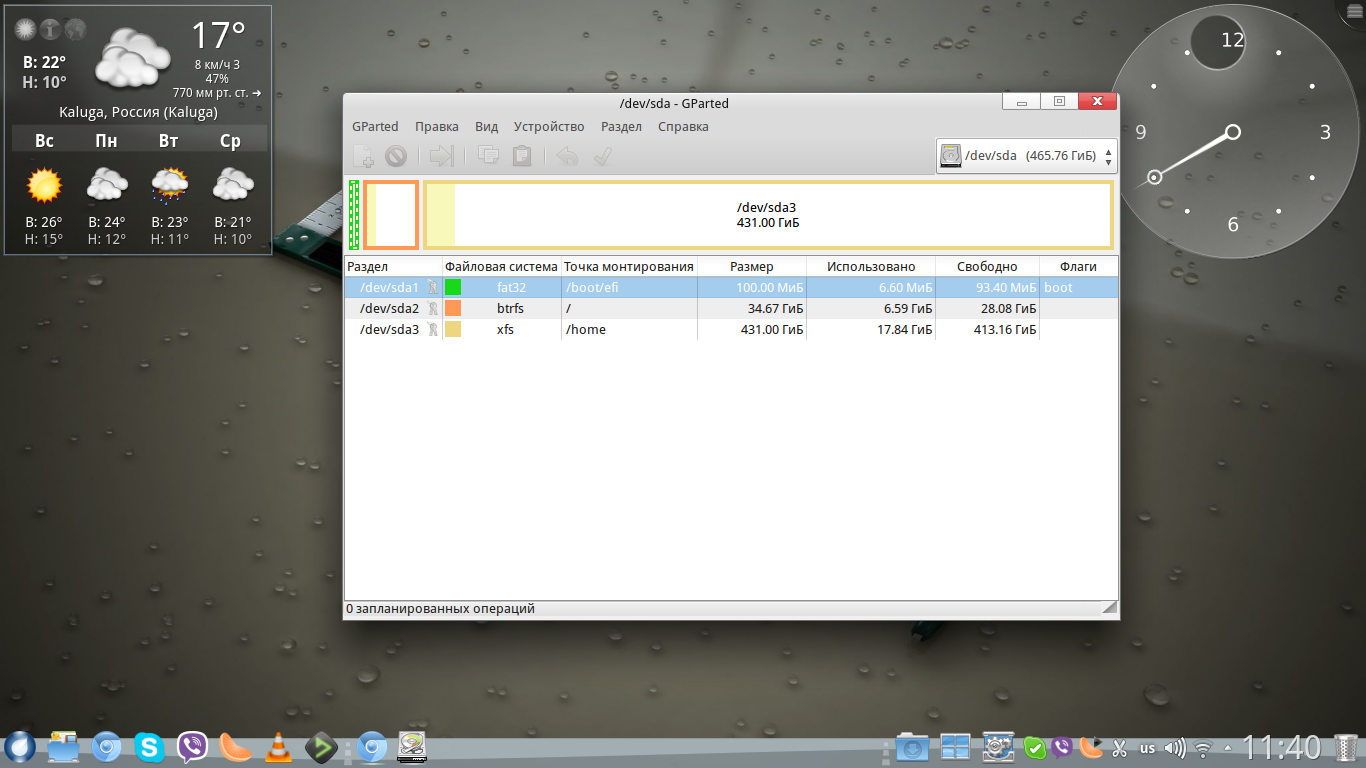
Task: Click the window resize grip in status bar
Action: (1109, 608)
